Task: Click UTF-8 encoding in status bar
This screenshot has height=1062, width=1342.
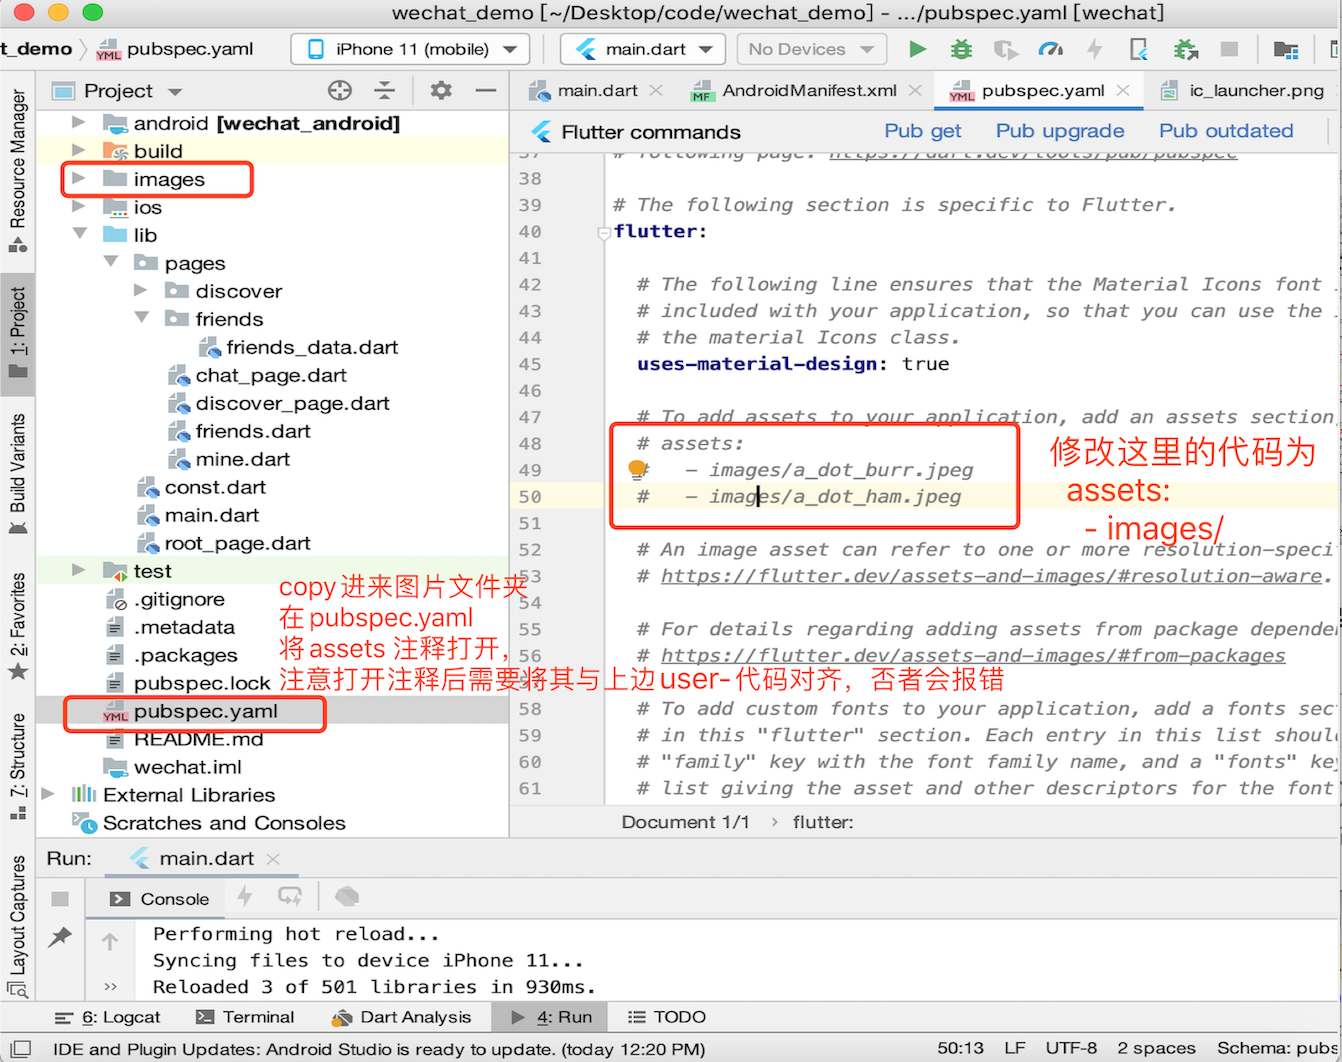Action: (x=1071, y=1048)
